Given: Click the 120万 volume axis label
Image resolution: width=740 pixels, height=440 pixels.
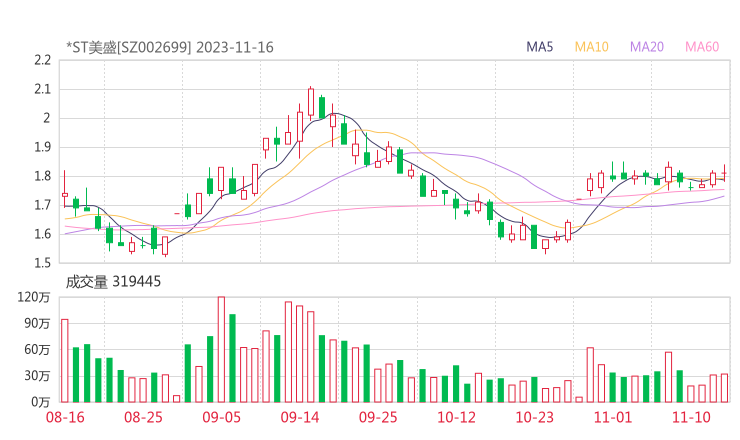Looking at the screenshot, I should coord(33,297).
